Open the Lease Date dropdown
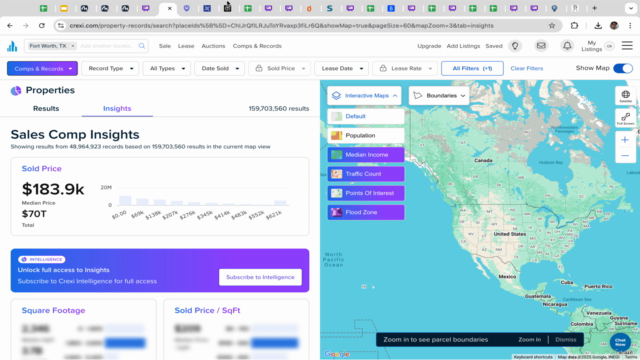 tap(342, 69)
